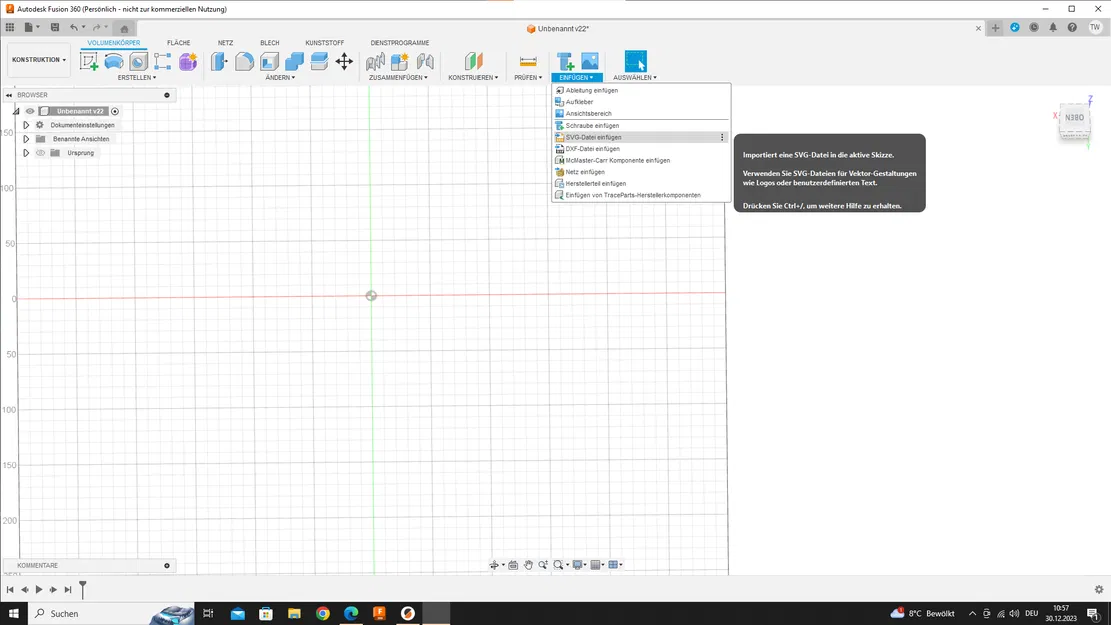Click the Save disk icon
1111x625 pixels.
pos(55,28)
